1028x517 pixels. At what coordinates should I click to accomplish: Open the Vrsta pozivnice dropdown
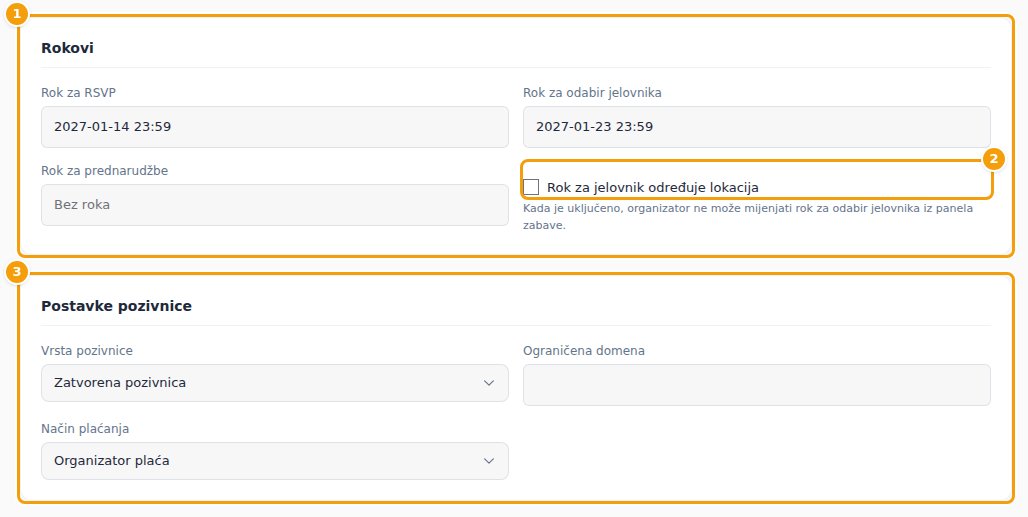275,383
